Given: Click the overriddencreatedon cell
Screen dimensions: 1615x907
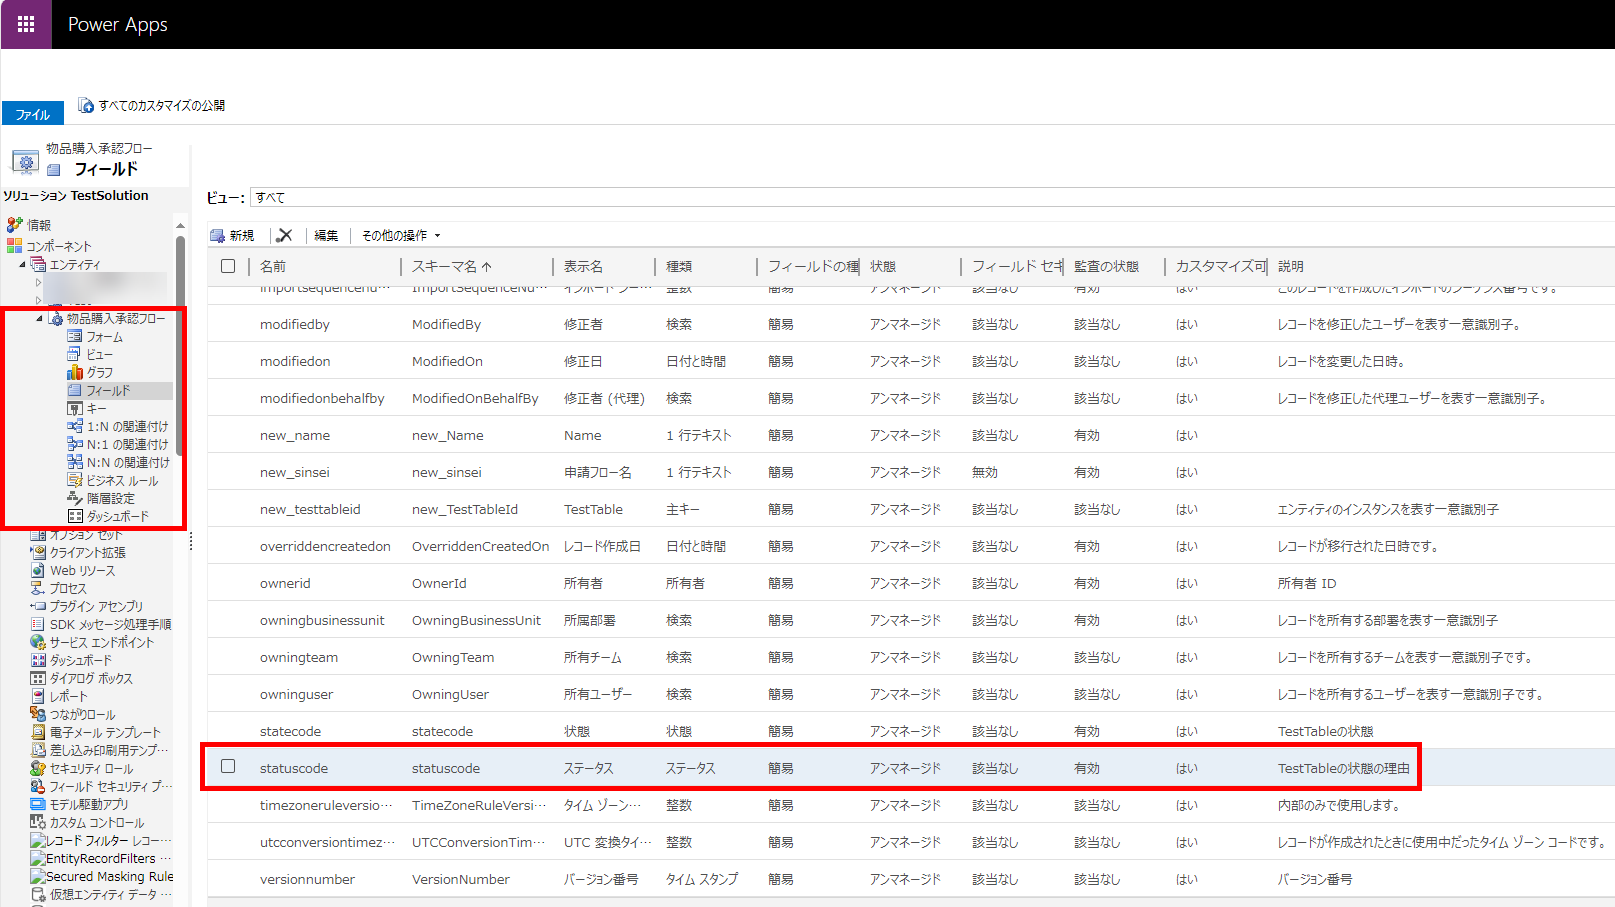Looking at the screenshot, I should click(x=325, y=546).
